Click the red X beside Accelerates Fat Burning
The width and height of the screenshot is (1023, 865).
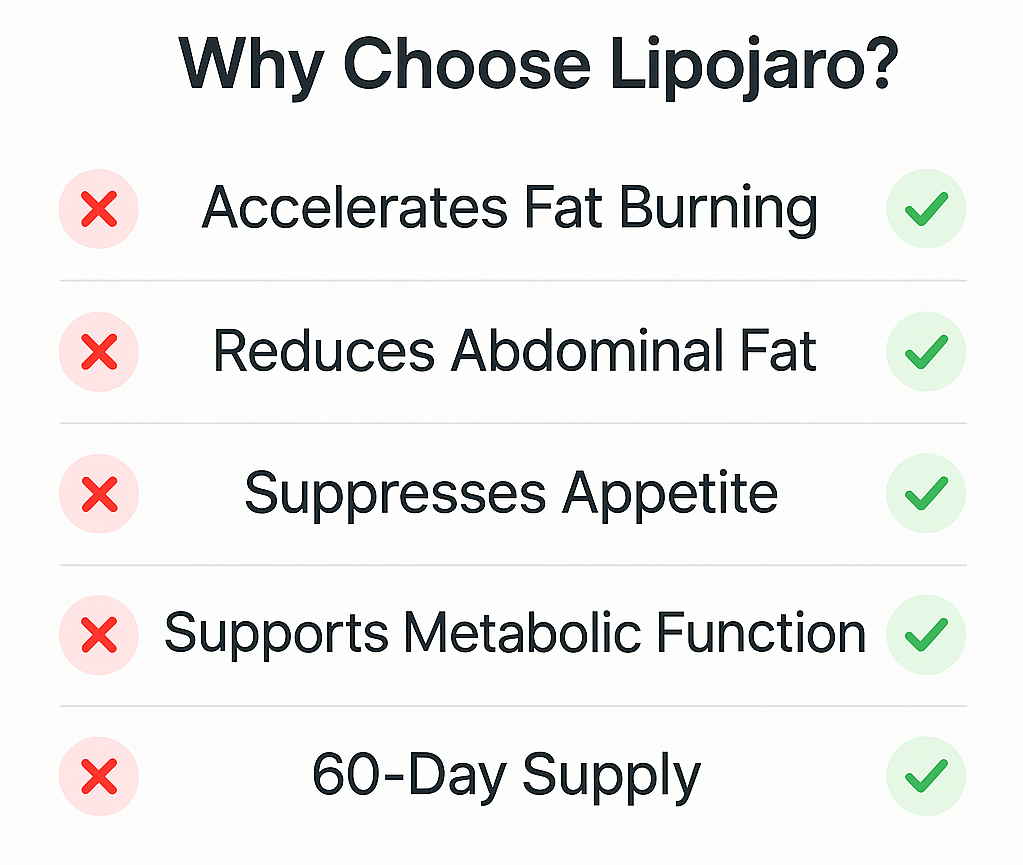coord(99,209)
